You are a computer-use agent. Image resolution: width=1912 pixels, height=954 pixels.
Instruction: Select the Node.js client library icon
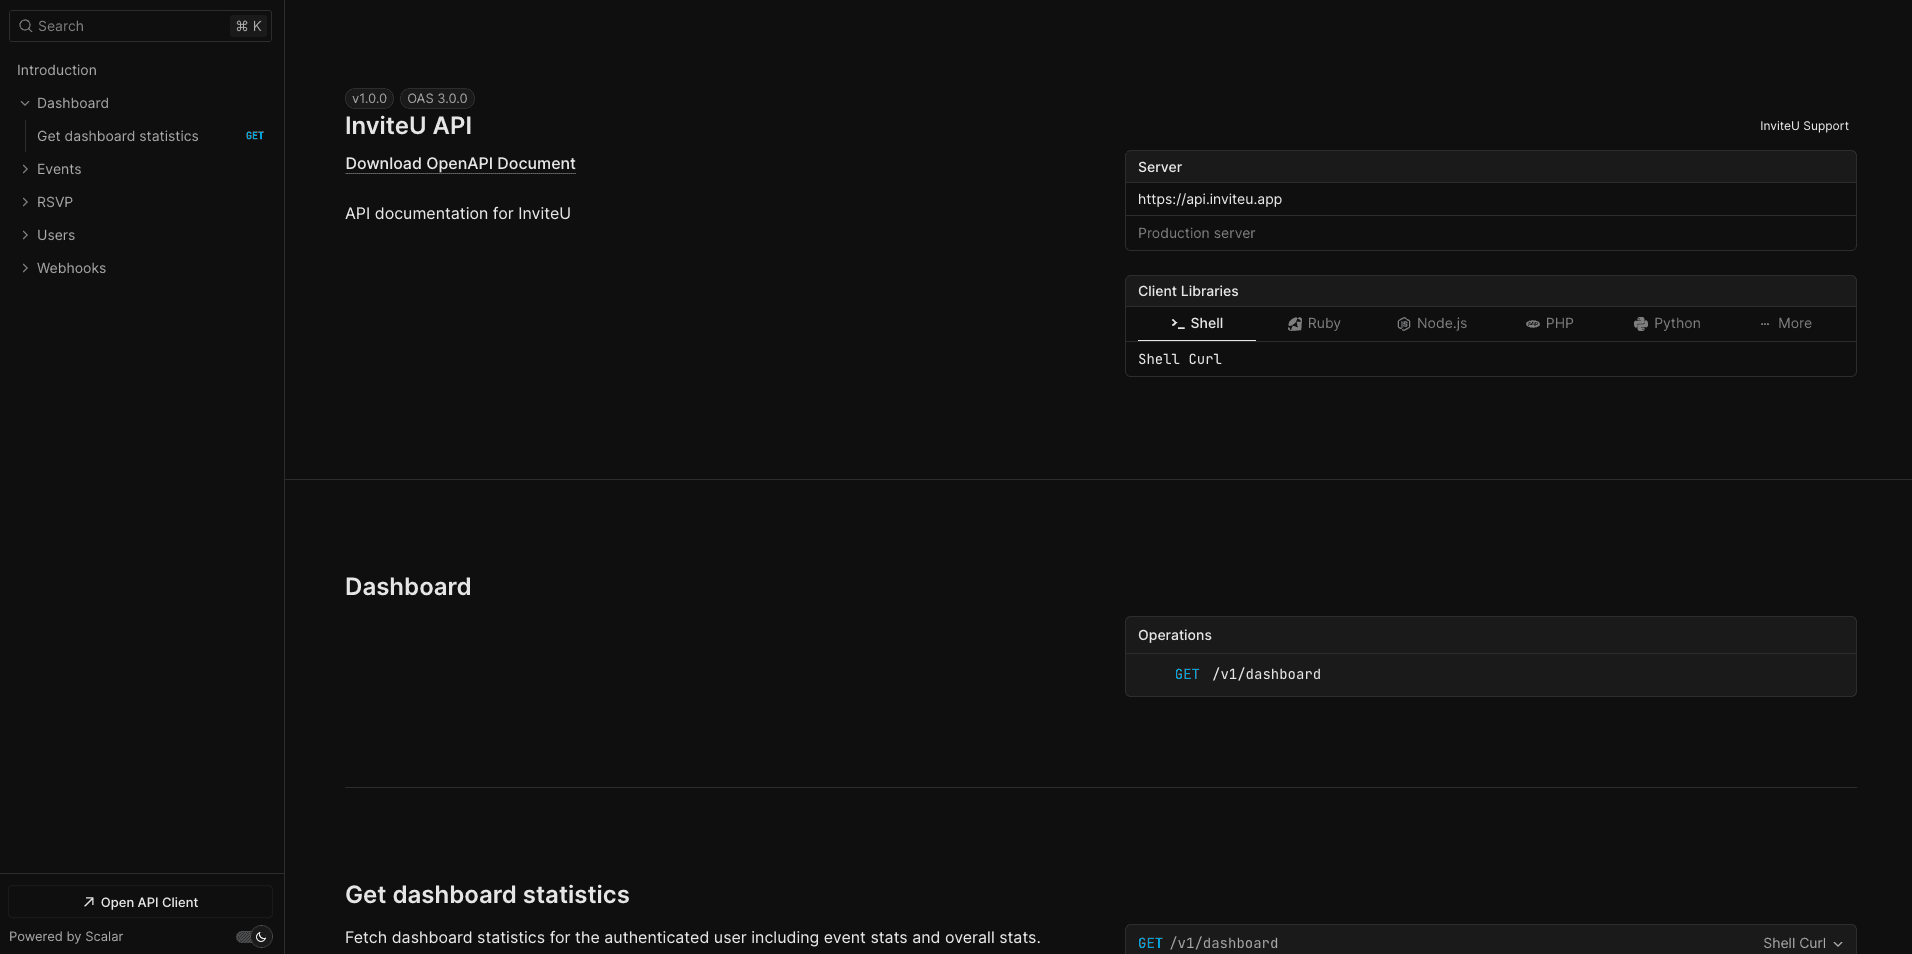coord(1403,324)
